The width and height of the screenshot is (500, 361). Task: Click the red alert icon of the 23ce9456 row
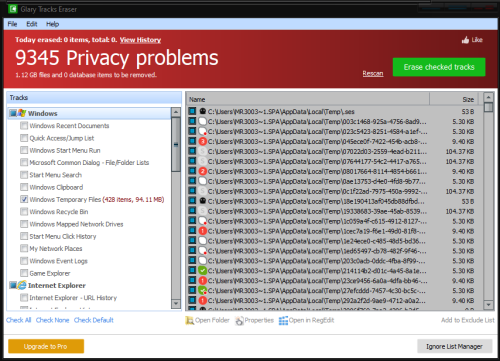click(202, 281)
